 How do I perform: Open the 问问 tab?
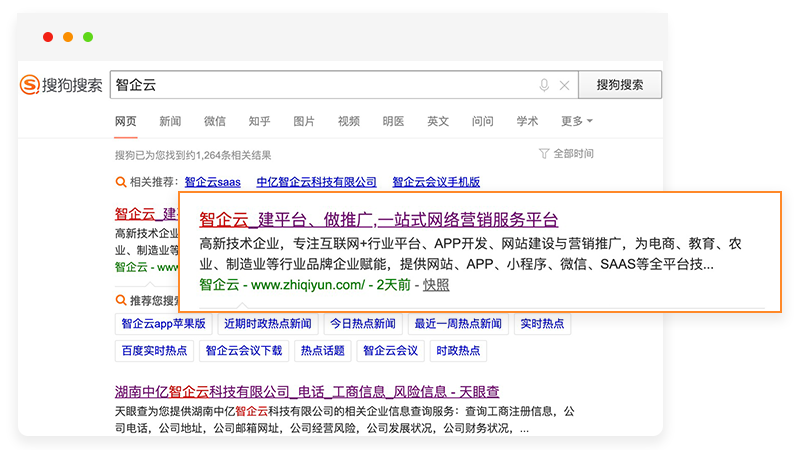tap(483, 121)
